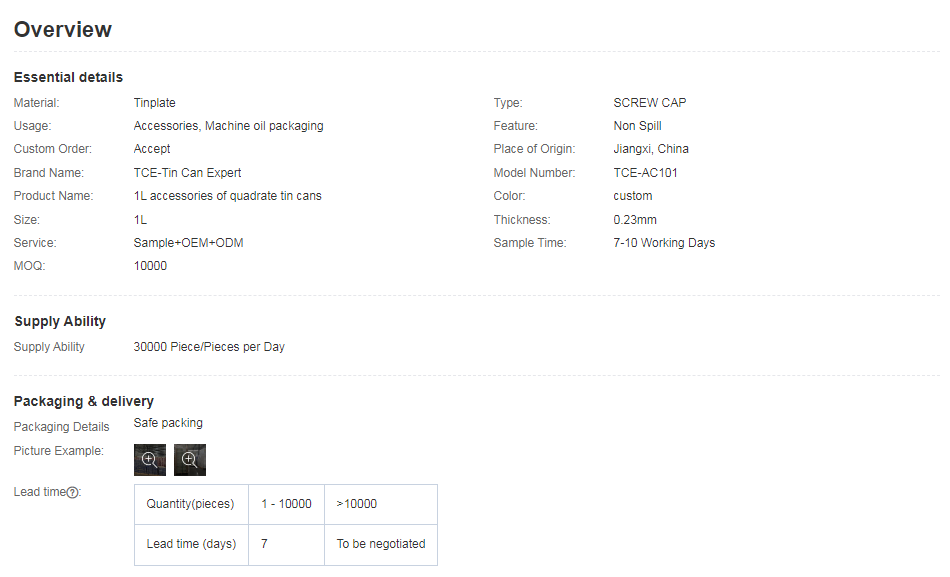Zoom the second packaging picture example
The width and height of the screenshot is (950, 577).
[190, 460]
